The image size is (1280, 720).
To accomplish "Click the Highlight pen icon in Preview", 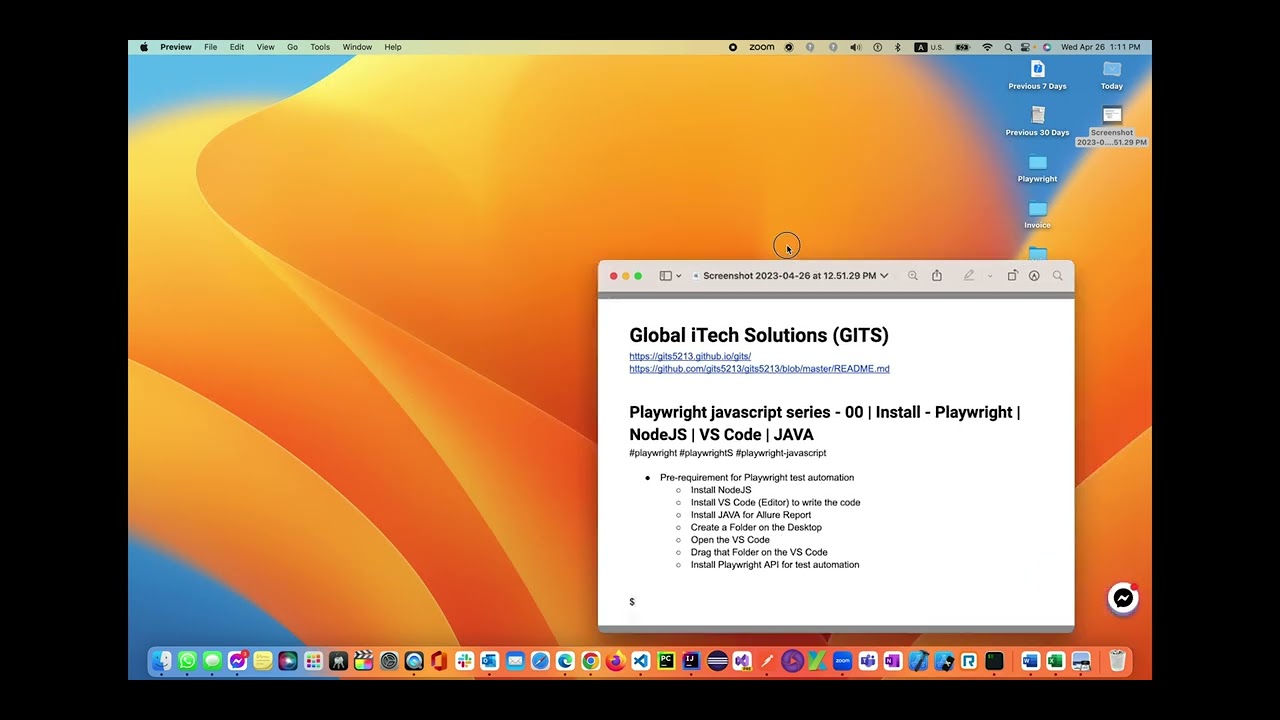I will click(968, 276).
